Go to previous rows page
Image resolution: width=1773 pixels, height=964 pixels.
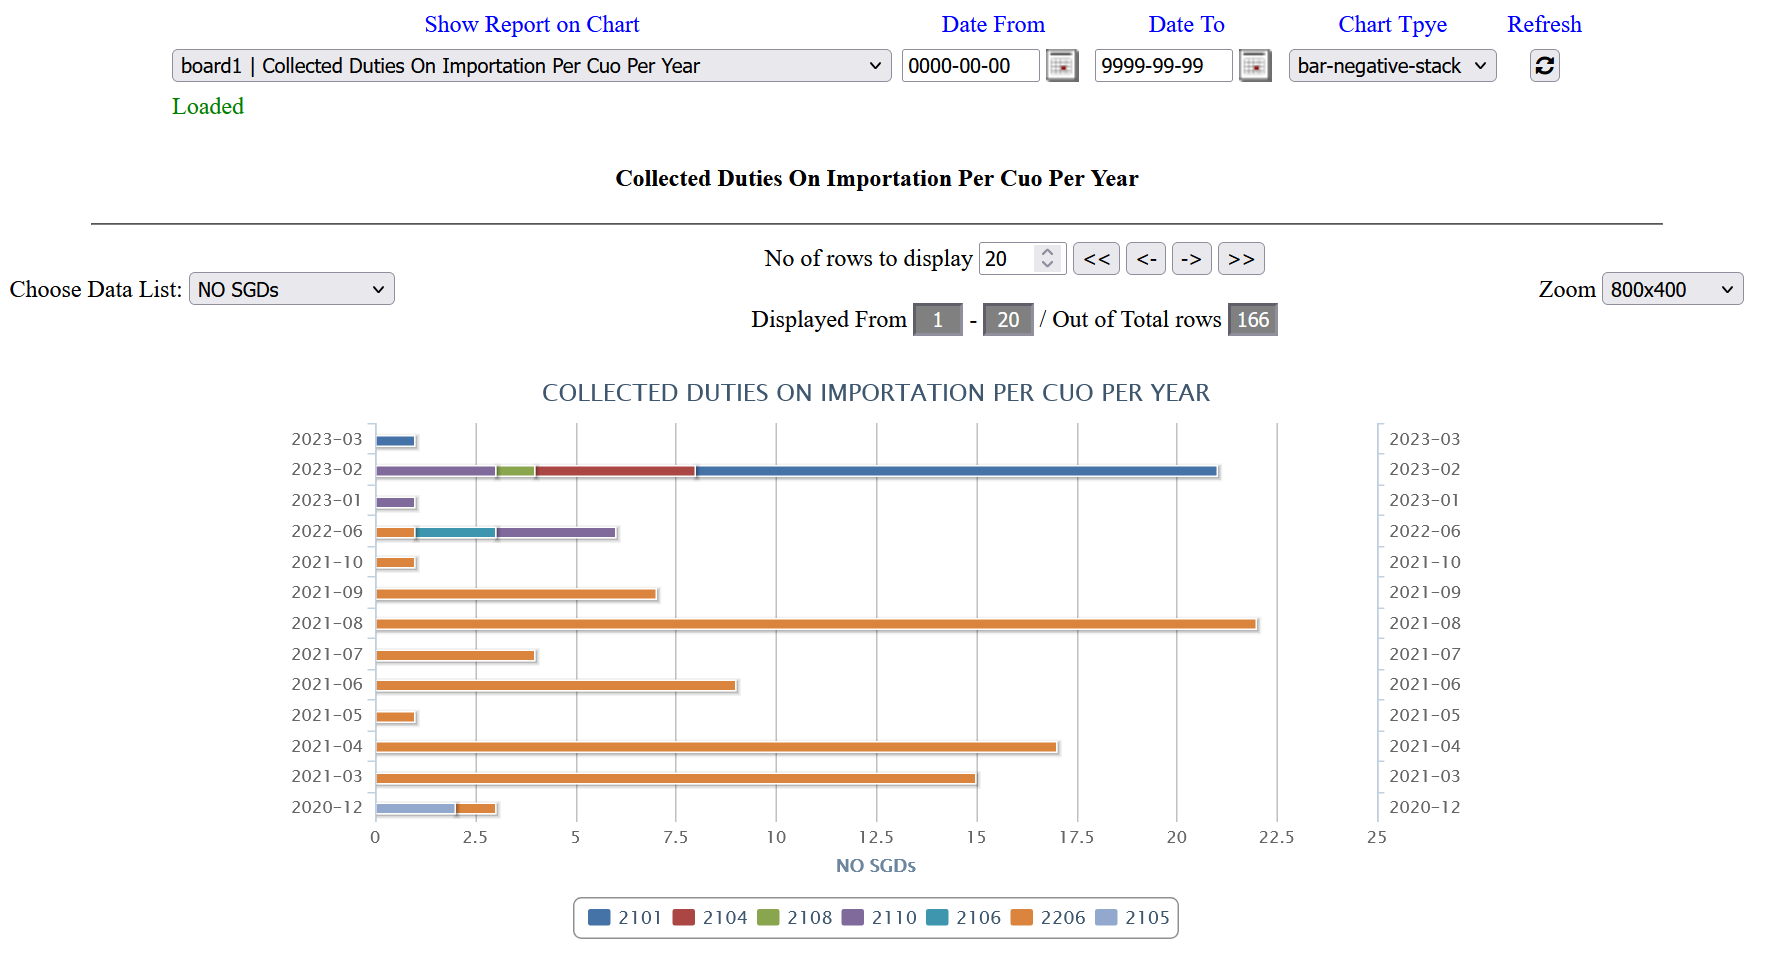tap(1145, 259)
